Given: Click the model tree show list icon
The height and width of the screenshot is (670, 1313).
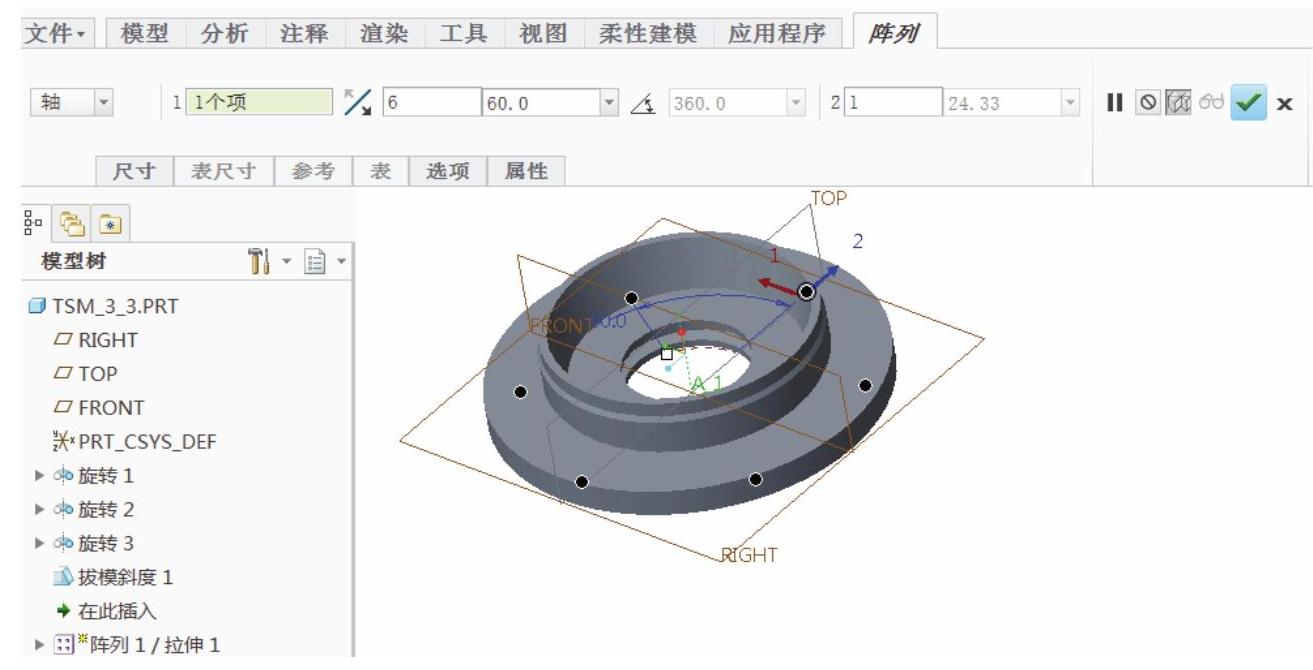Looking at the screenshot, I should click(317, 263).
